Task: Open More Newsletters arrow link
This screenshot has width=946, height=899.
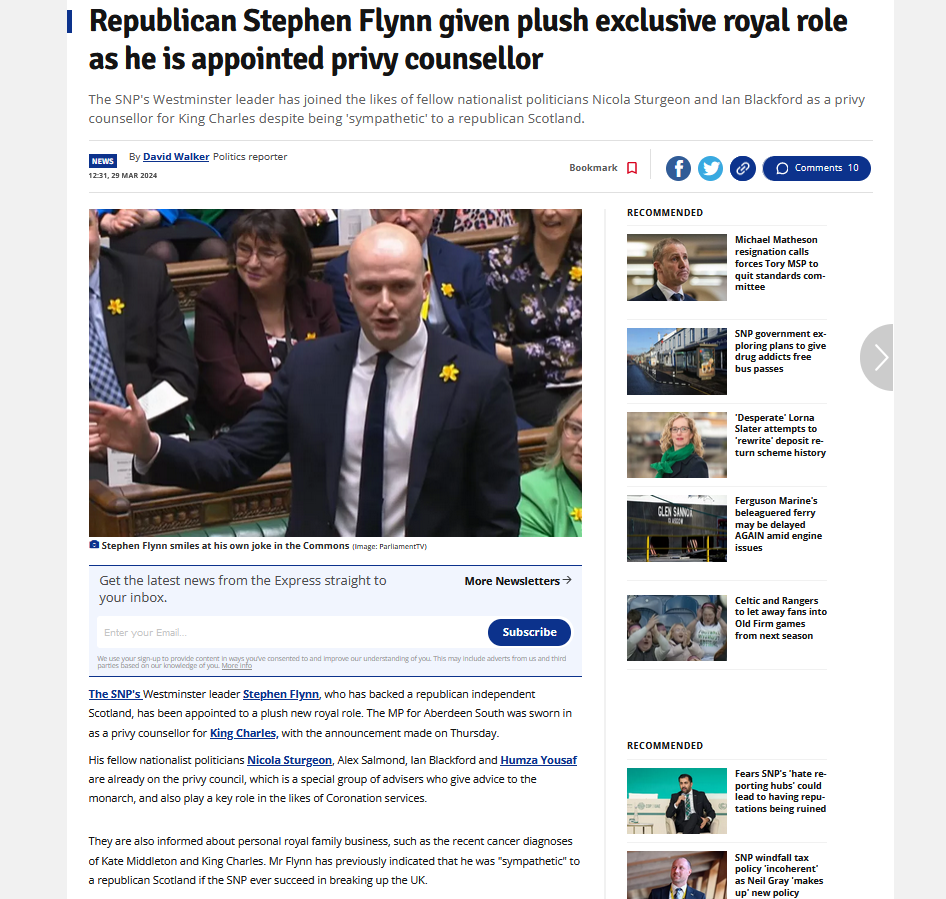Action: (x=518, y=581)
